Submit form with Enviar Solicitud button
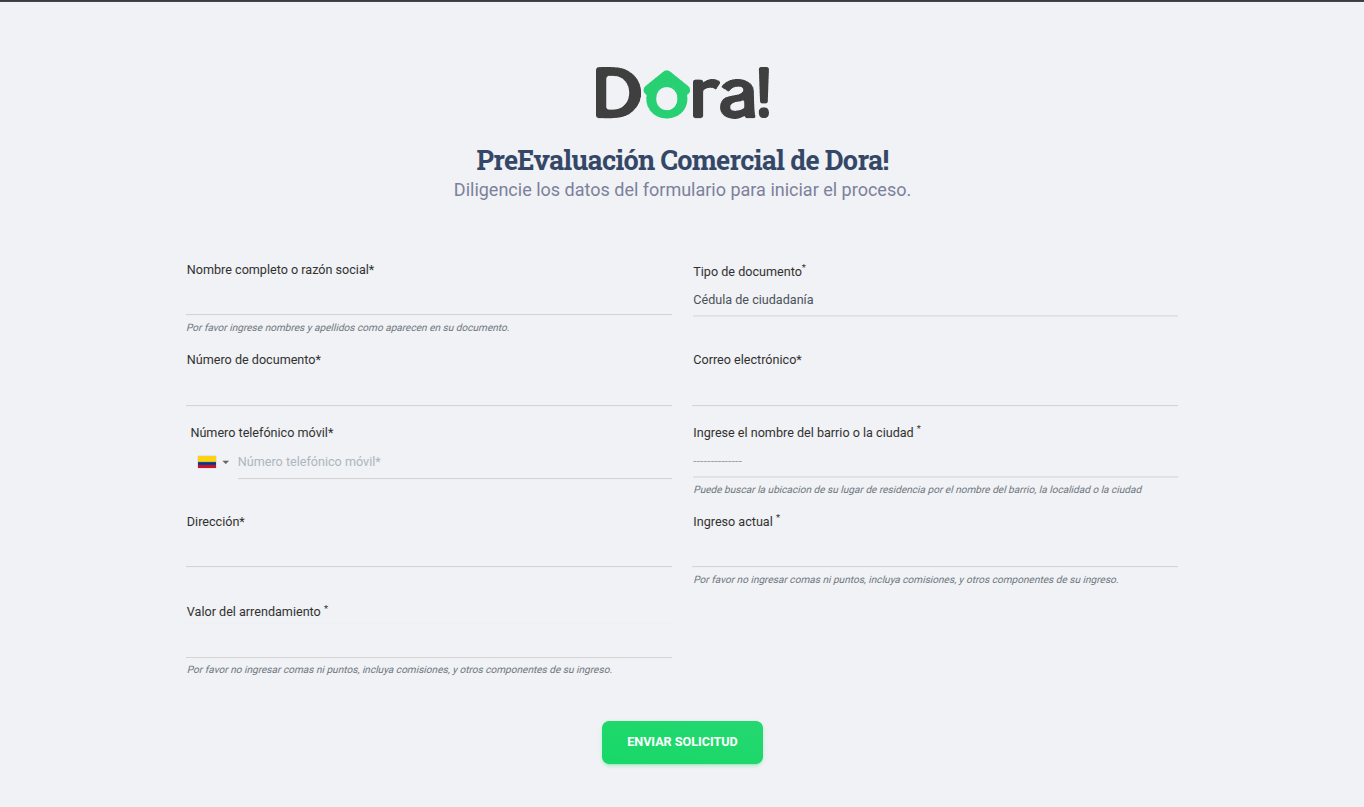This screenshot has height=807, width=1364. coord(682,742)
